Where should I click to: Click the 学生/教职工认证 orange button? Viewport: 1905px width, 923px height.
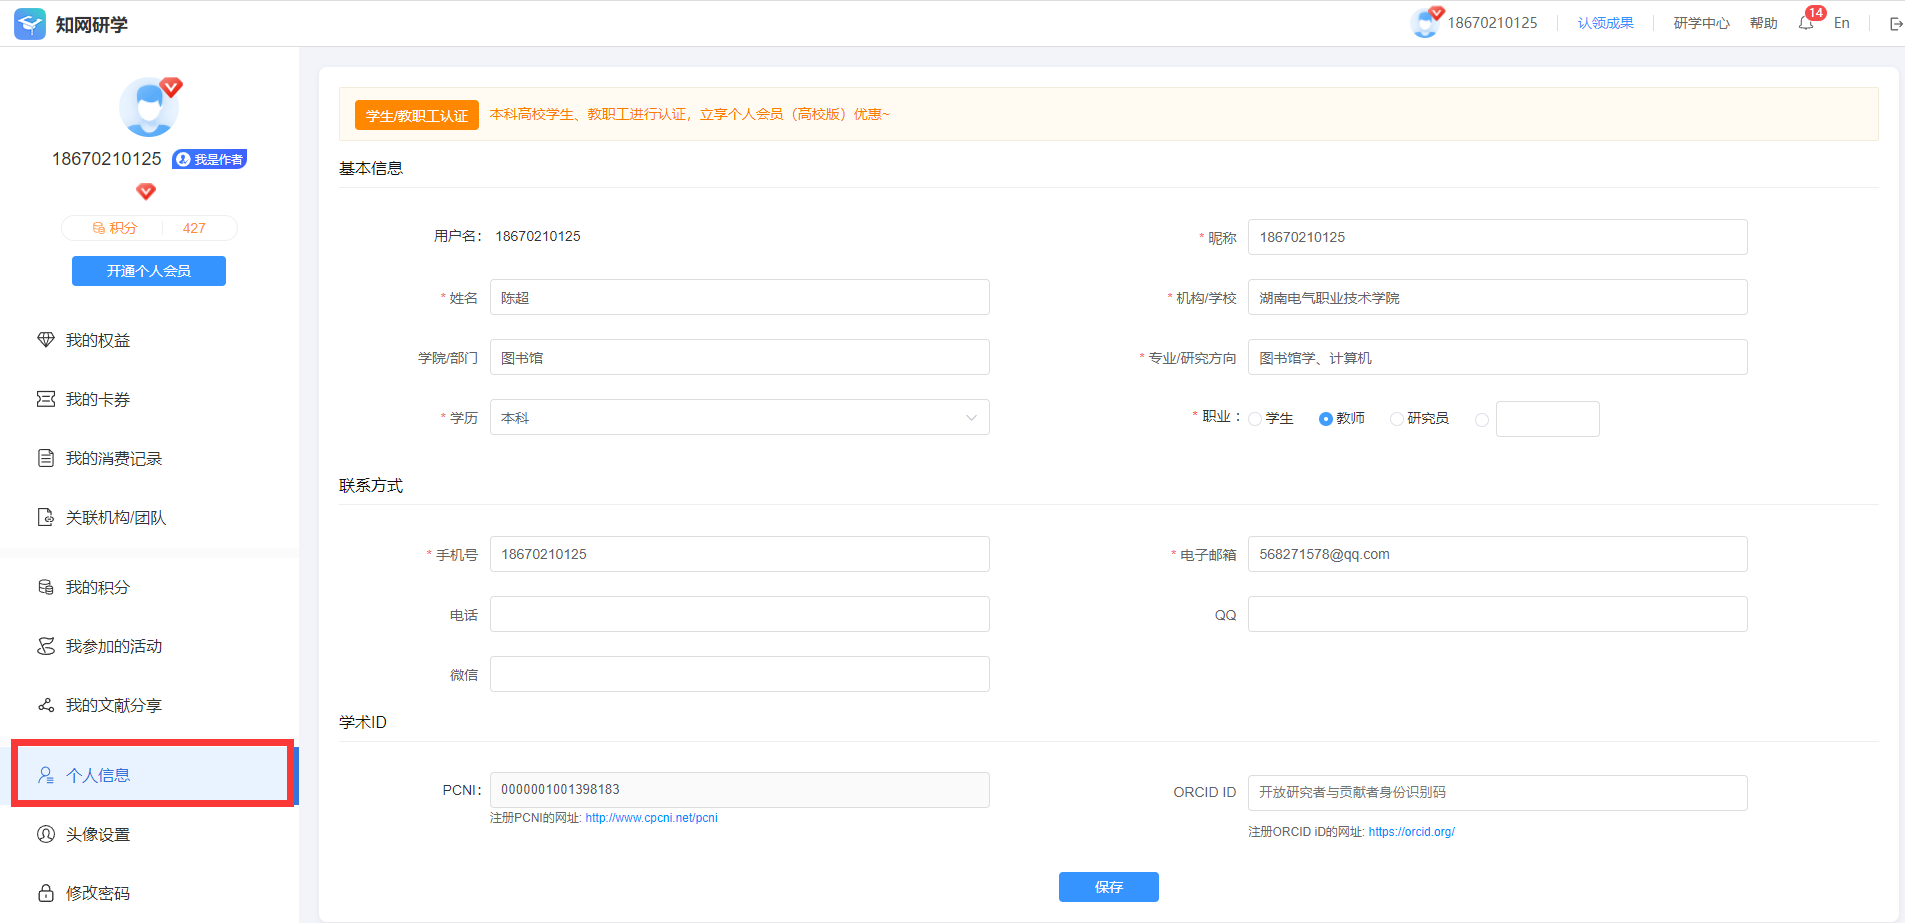[x=417, y=115]
